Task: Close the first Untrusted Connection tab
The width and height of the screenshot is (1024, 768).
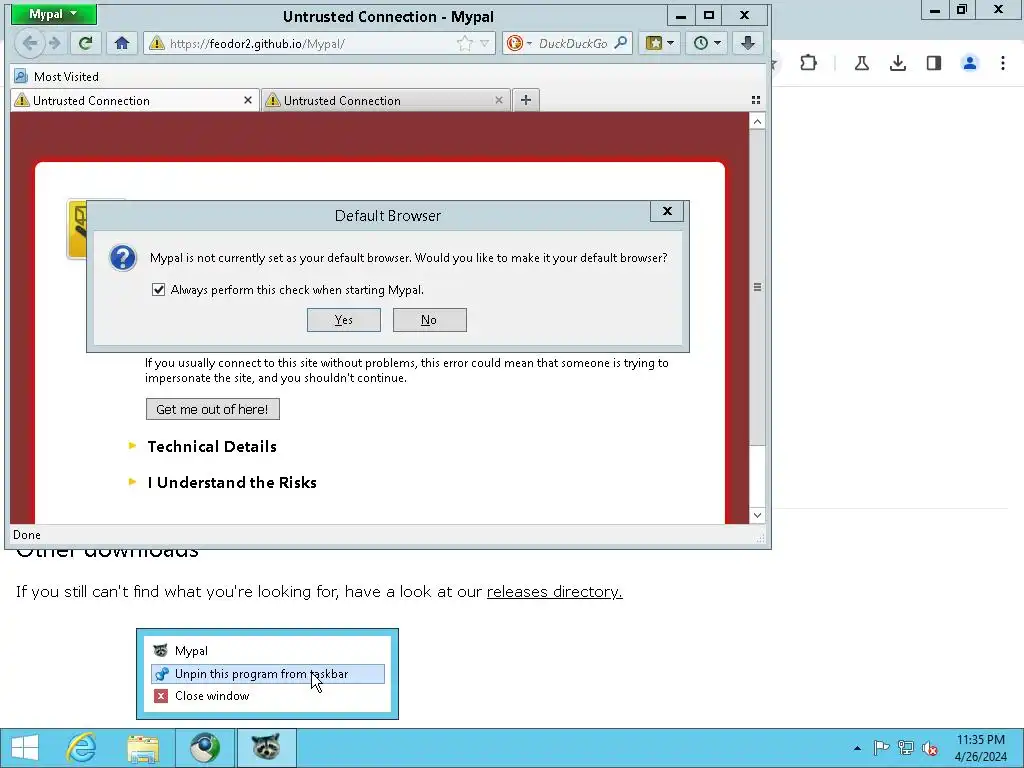Action: (x=248, y=100)
